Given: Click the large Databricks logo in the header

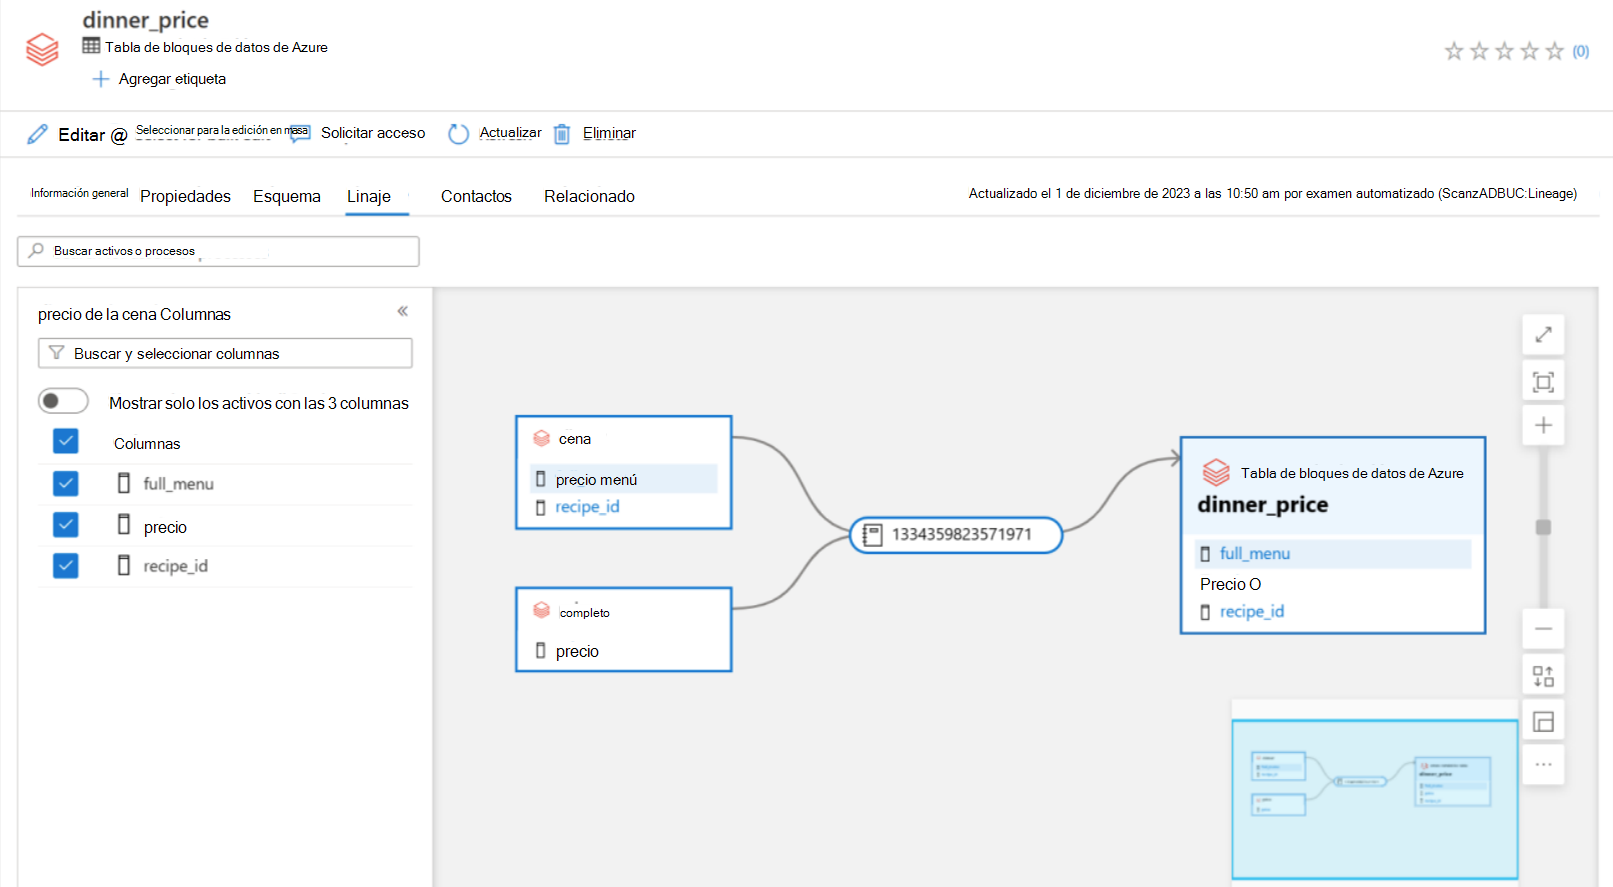Looking at the screenshot, I should click(x=42, y=49).
